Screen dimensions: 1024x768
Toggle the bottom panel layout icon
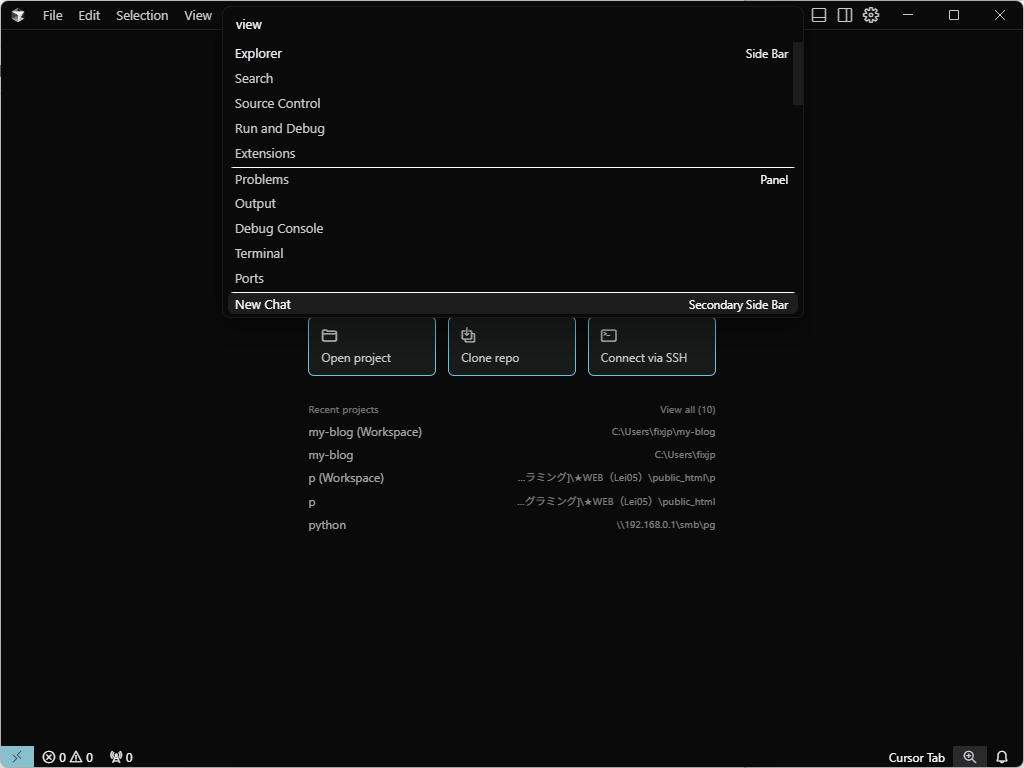819,15
